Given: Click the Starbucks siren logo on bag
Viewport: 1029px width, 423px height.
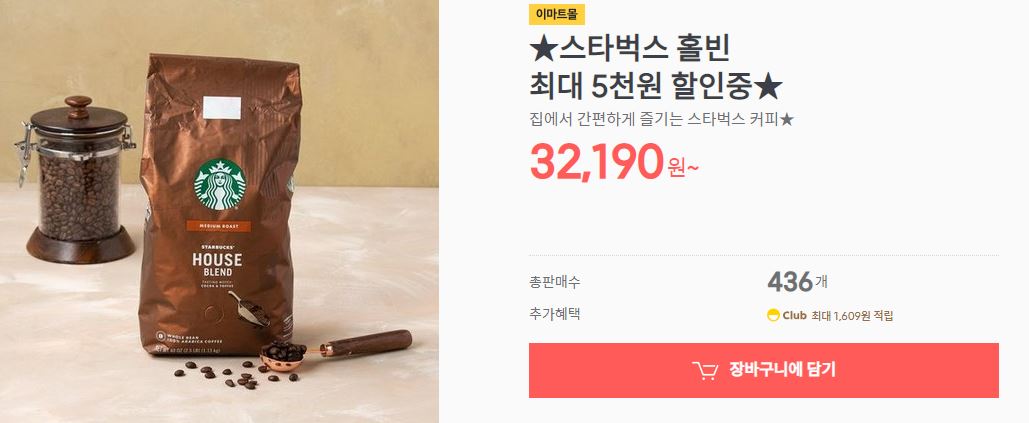Looking at the screenshot, I should [220, 184].
